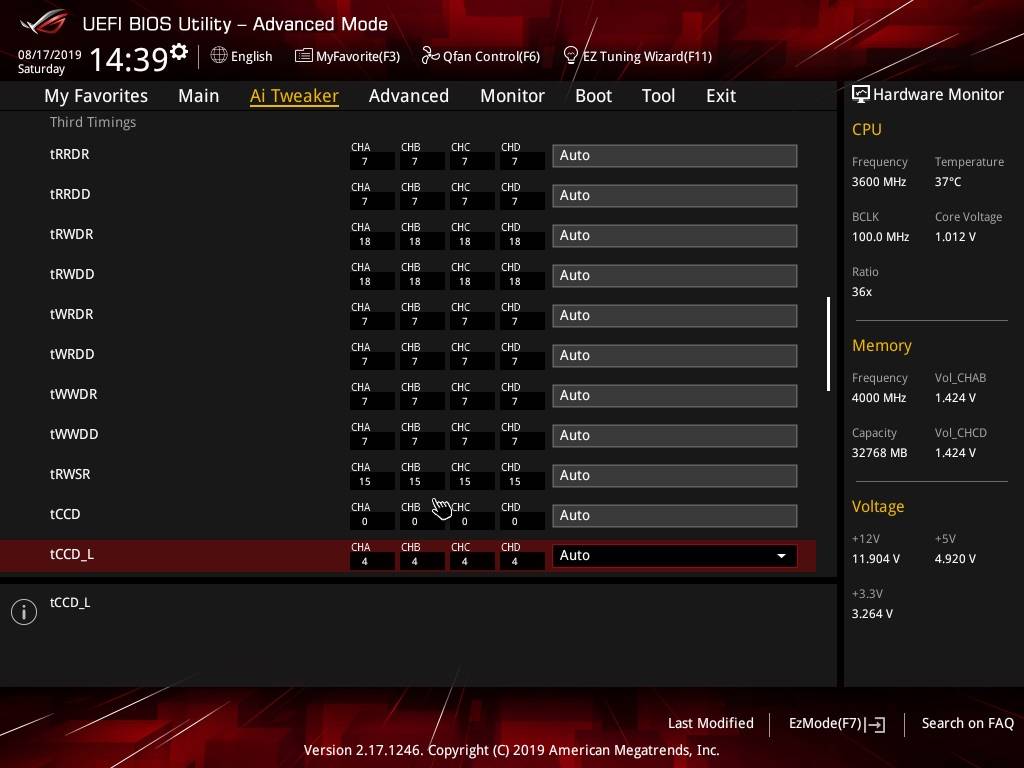Click the tWRDD Auto value field
This screenshot has width=1024, height=768.
pos(675,355)
